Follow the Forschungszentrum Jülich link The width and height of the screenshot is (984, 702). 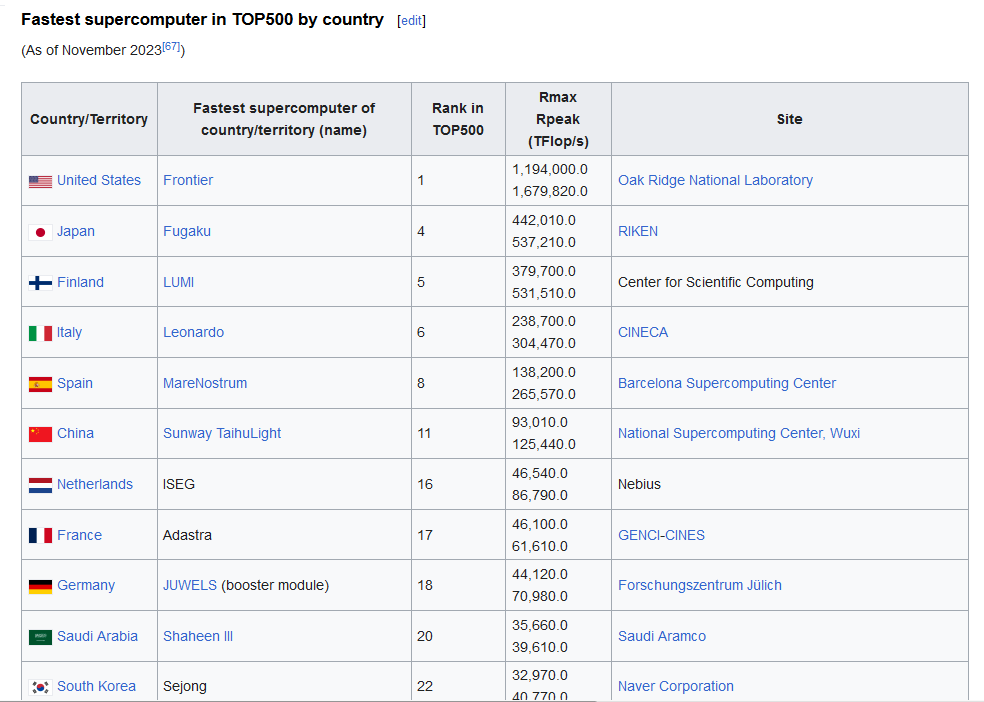(700, 585)
